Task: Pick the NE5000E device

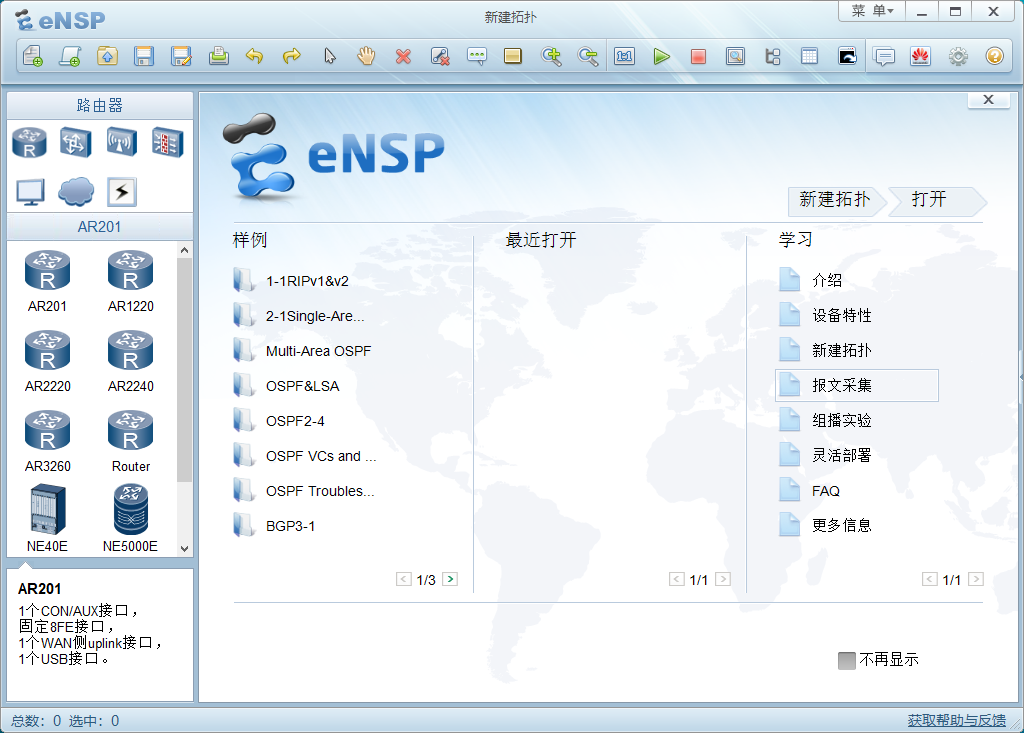Action: 131,519
